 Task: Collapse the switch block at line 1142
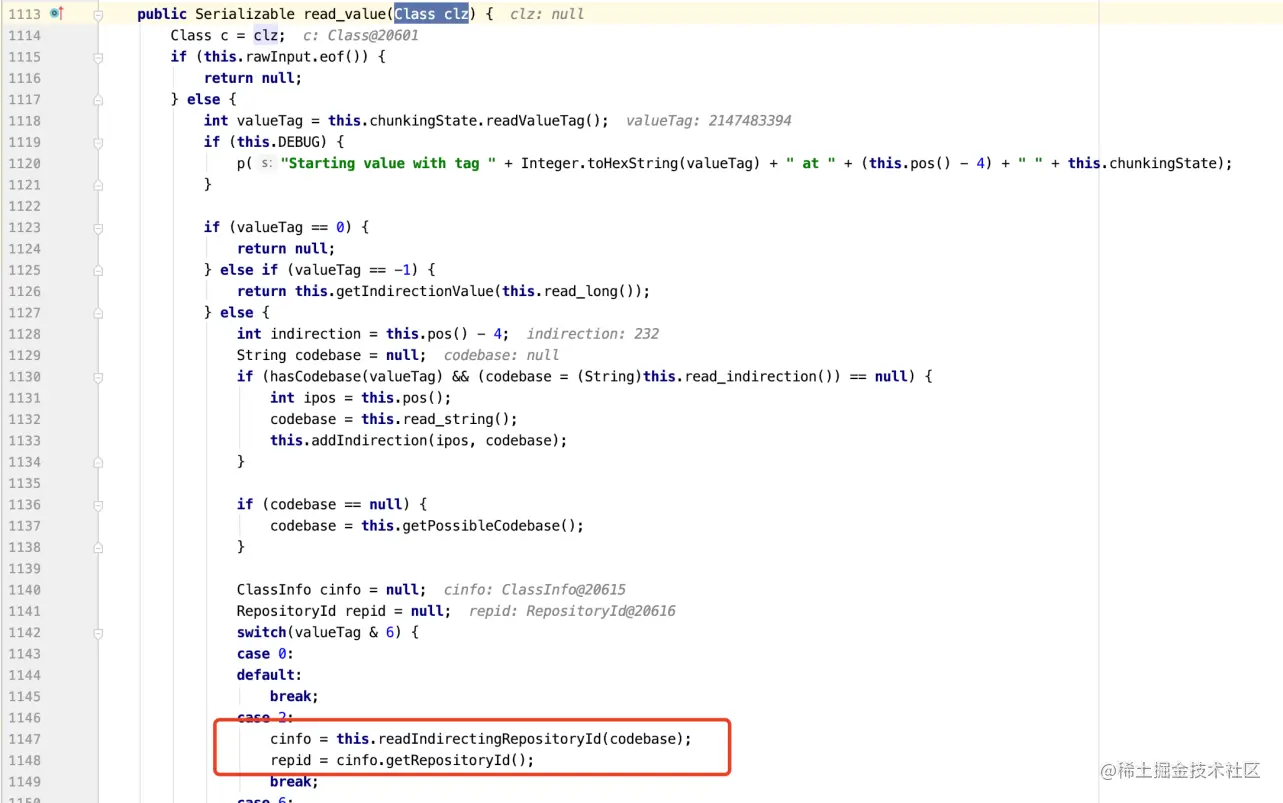98,633
